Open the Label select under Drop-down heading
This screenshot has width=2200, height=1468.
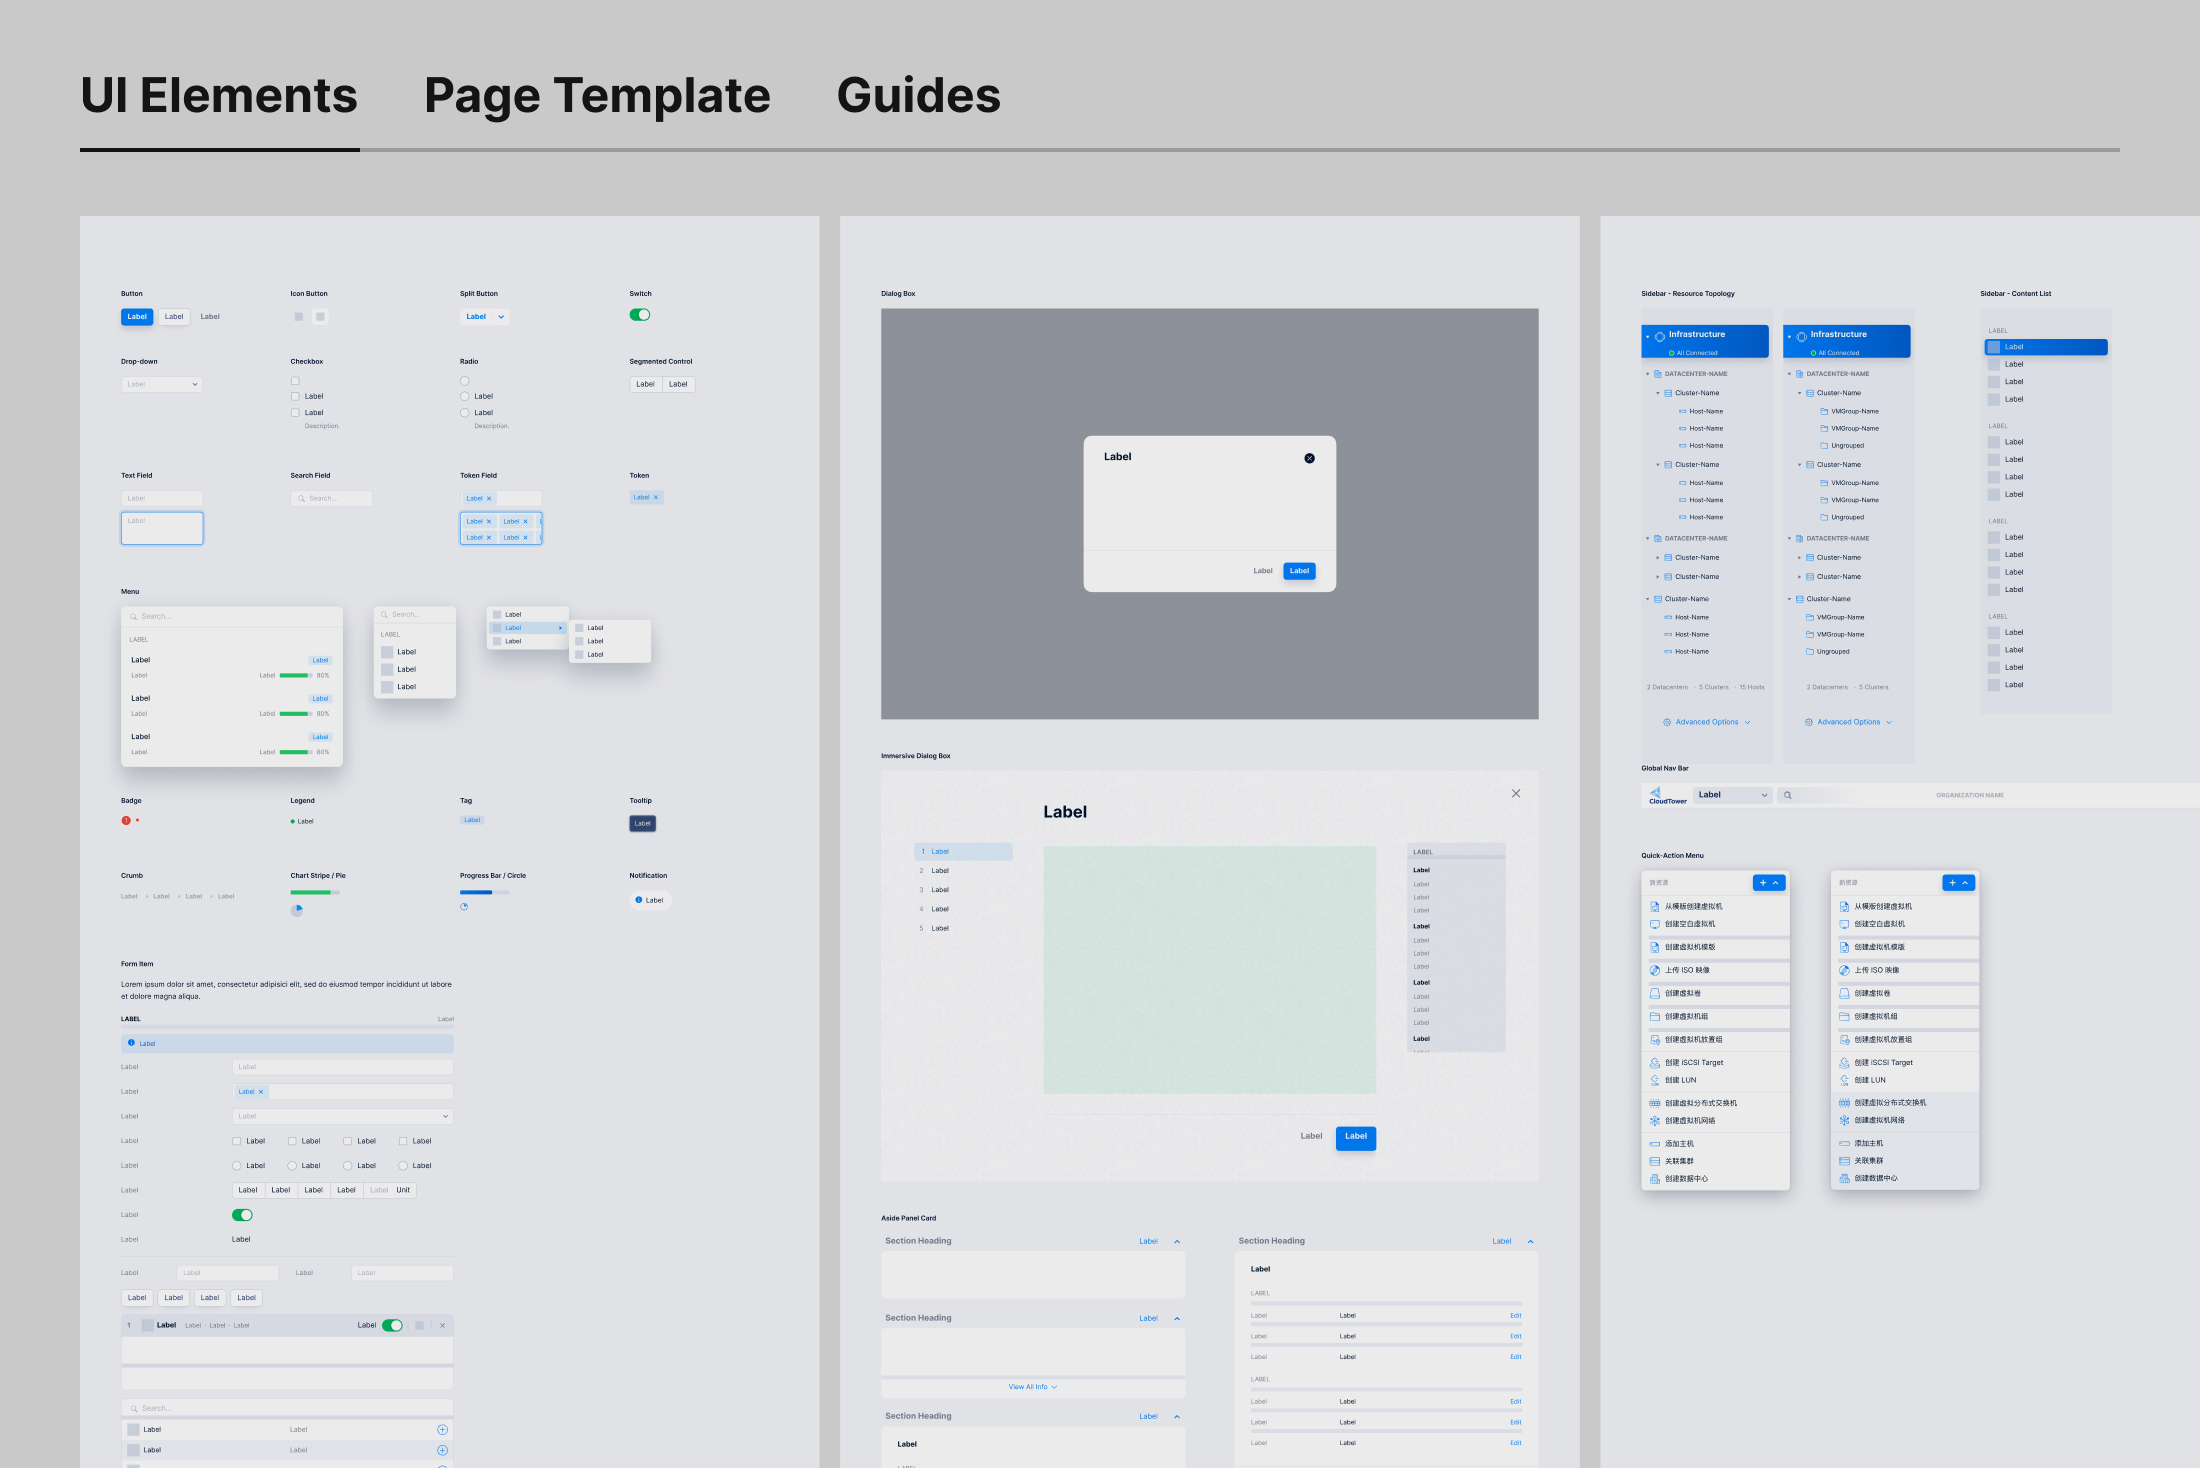pyautogui.click(x=162, y=384)
